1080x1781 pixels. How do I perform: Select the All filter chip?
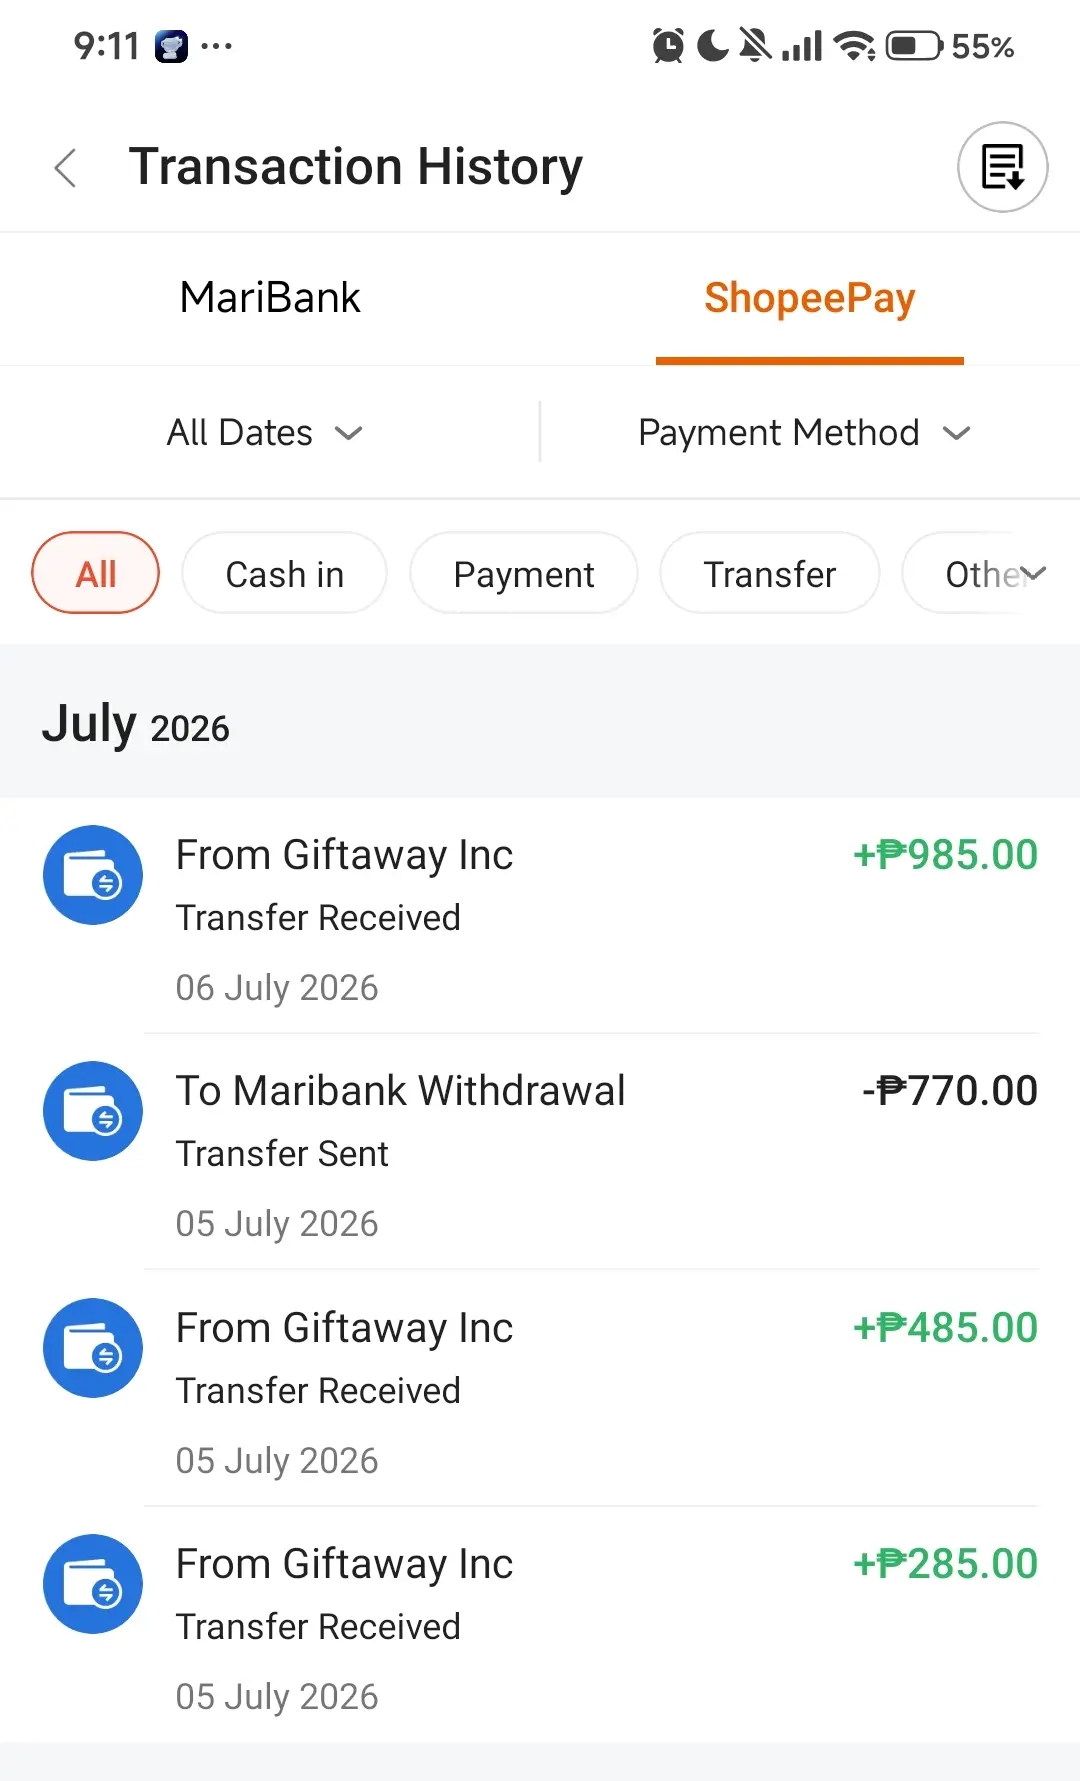point(96,573)
